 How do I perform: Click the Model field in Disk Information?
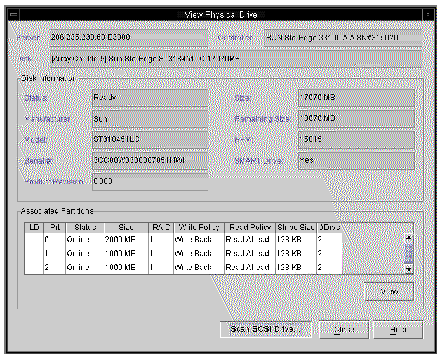click(150, 140)
